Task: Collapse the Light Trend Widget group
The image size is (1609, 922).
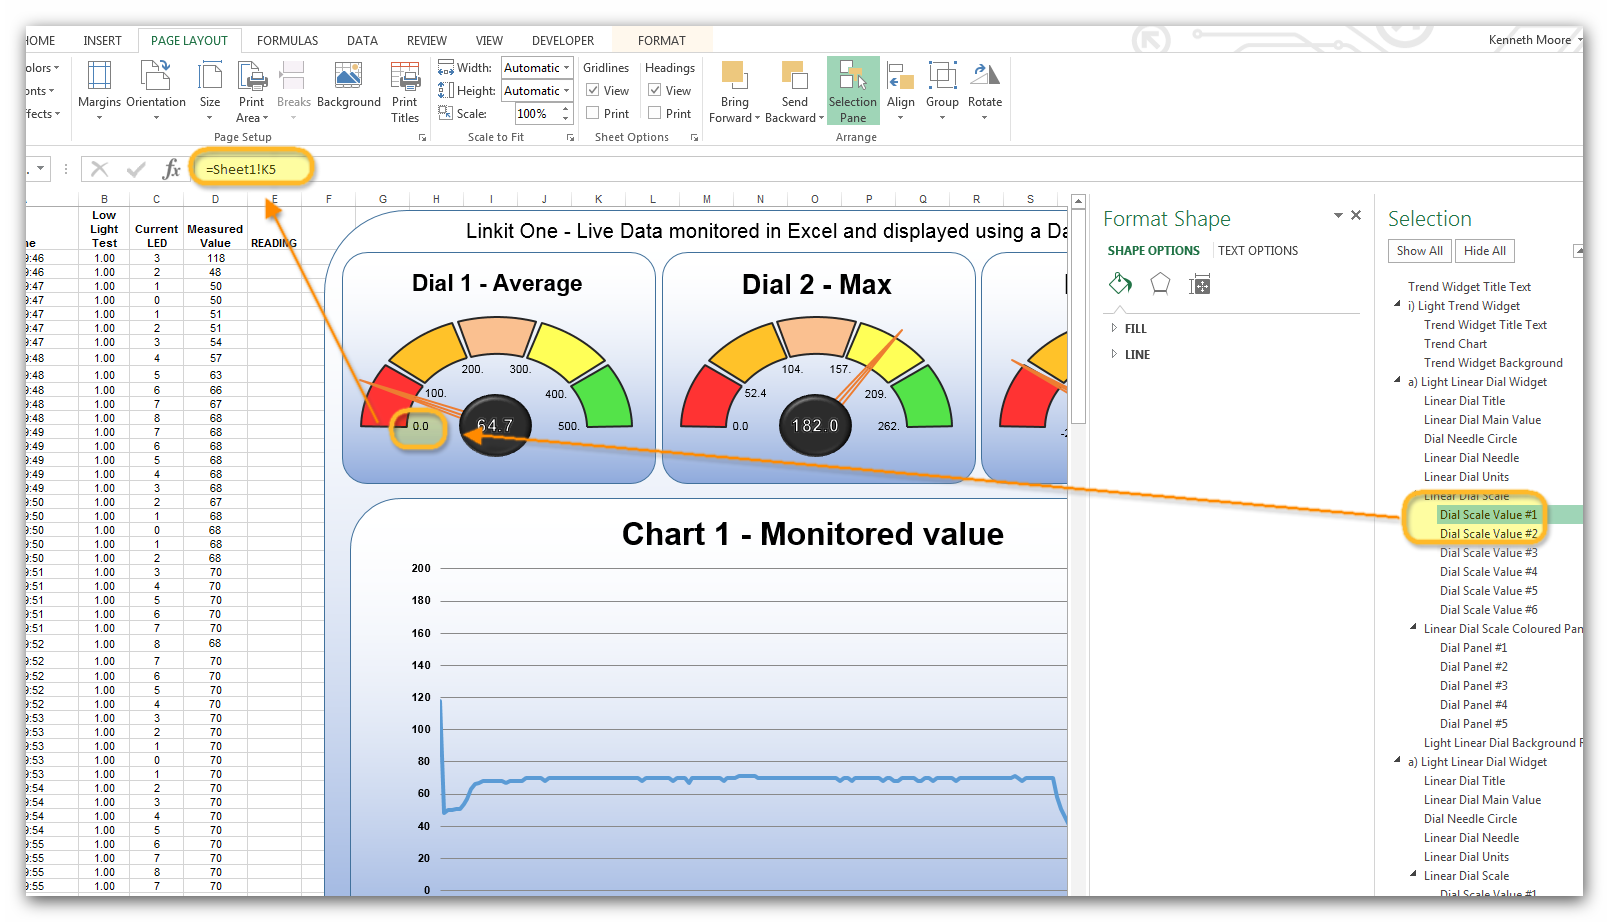Action: [1396, 306]
